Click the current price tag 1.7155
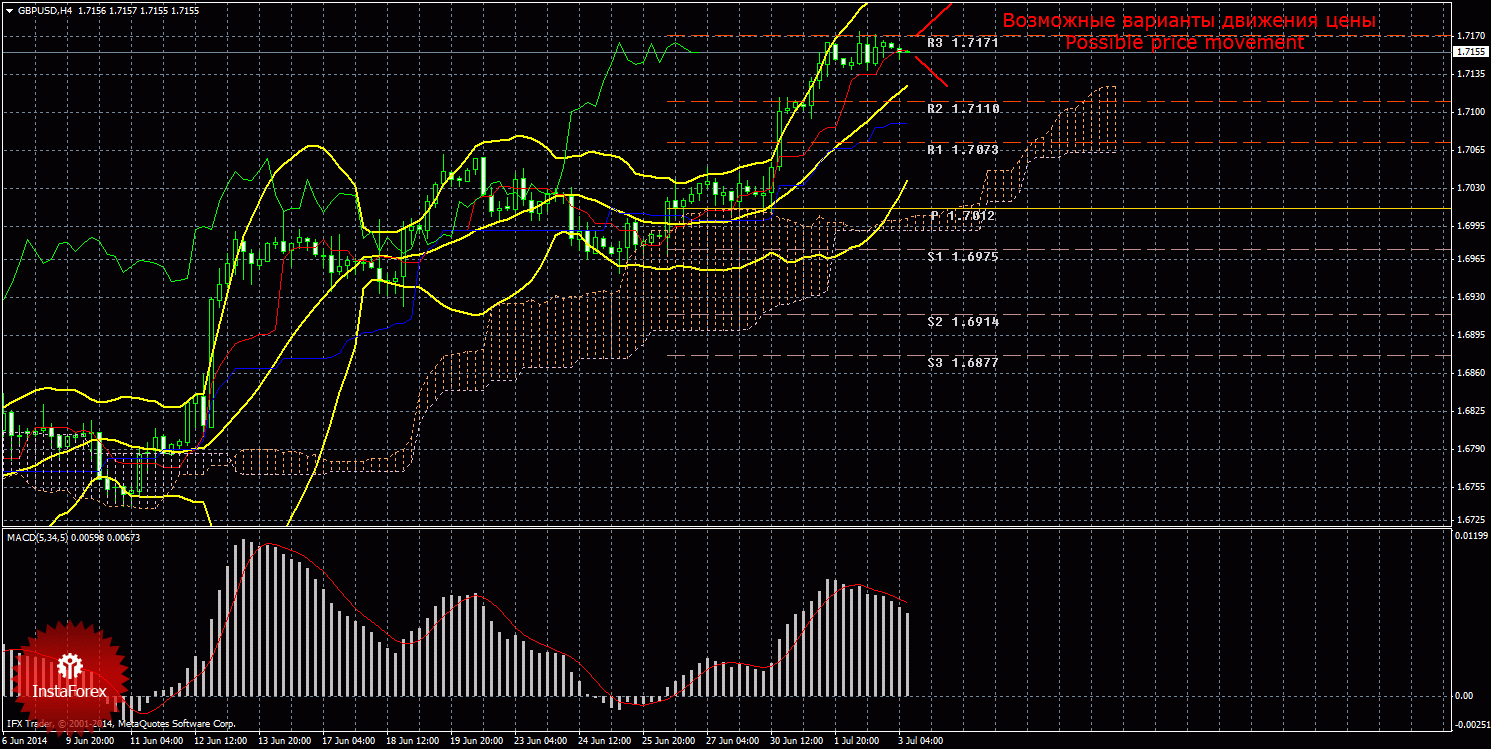Image resolution: width=1491 pixels, height=749 pixels. pyautogui.click(x=1470, y=52)
